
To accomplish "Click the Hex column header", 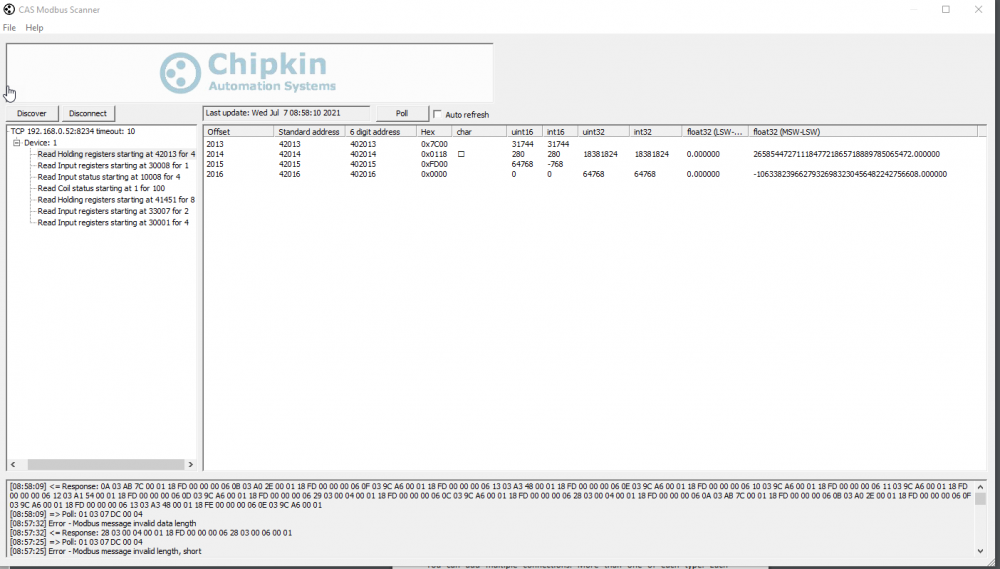I will pos(428,132).
